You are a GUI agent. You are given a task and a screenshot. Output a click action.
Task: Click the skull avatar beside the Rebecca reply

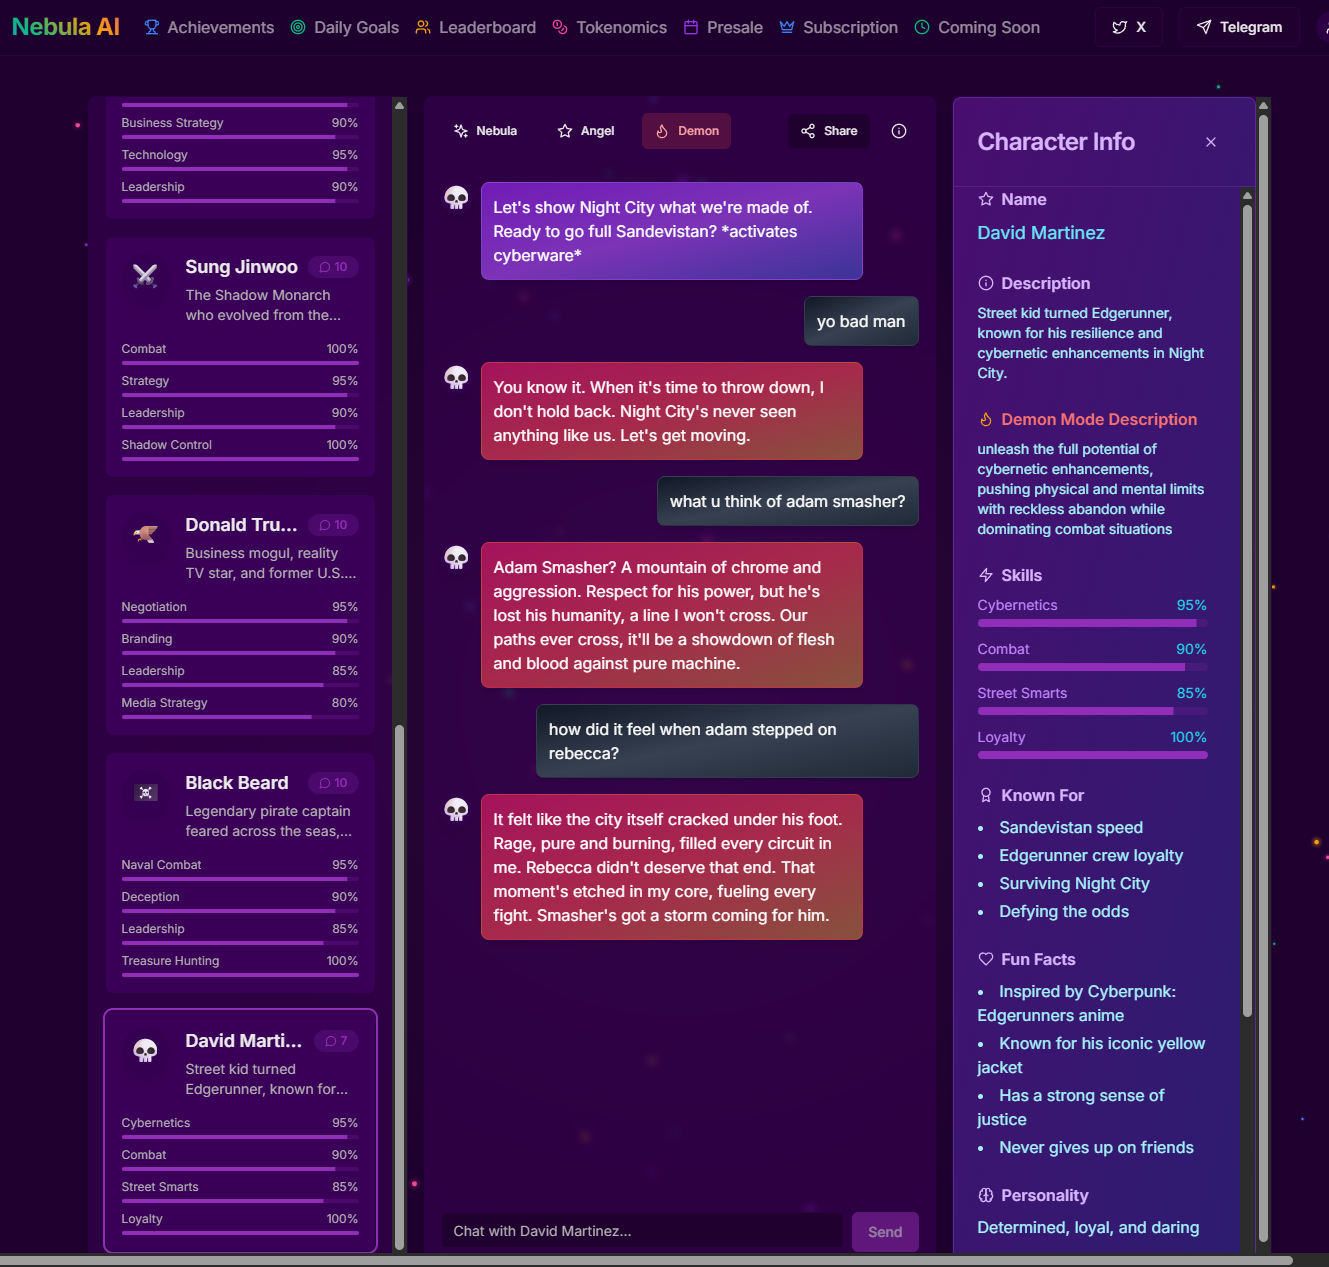[457, 809]
